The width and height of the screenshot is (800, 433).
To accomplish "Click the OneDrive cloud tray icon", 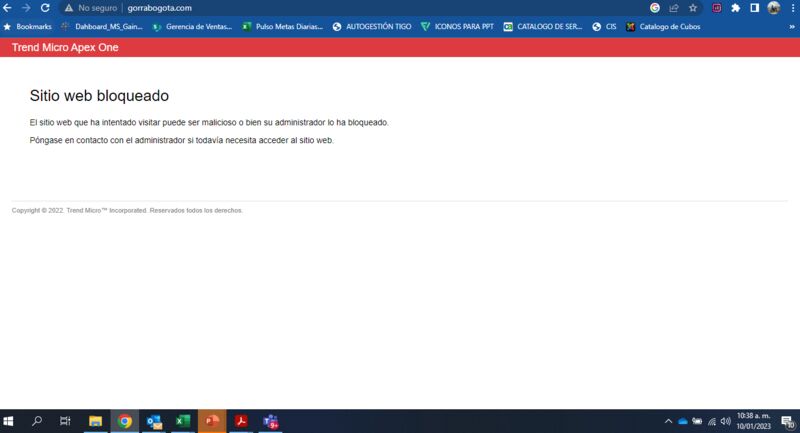I will click(683, 421).
